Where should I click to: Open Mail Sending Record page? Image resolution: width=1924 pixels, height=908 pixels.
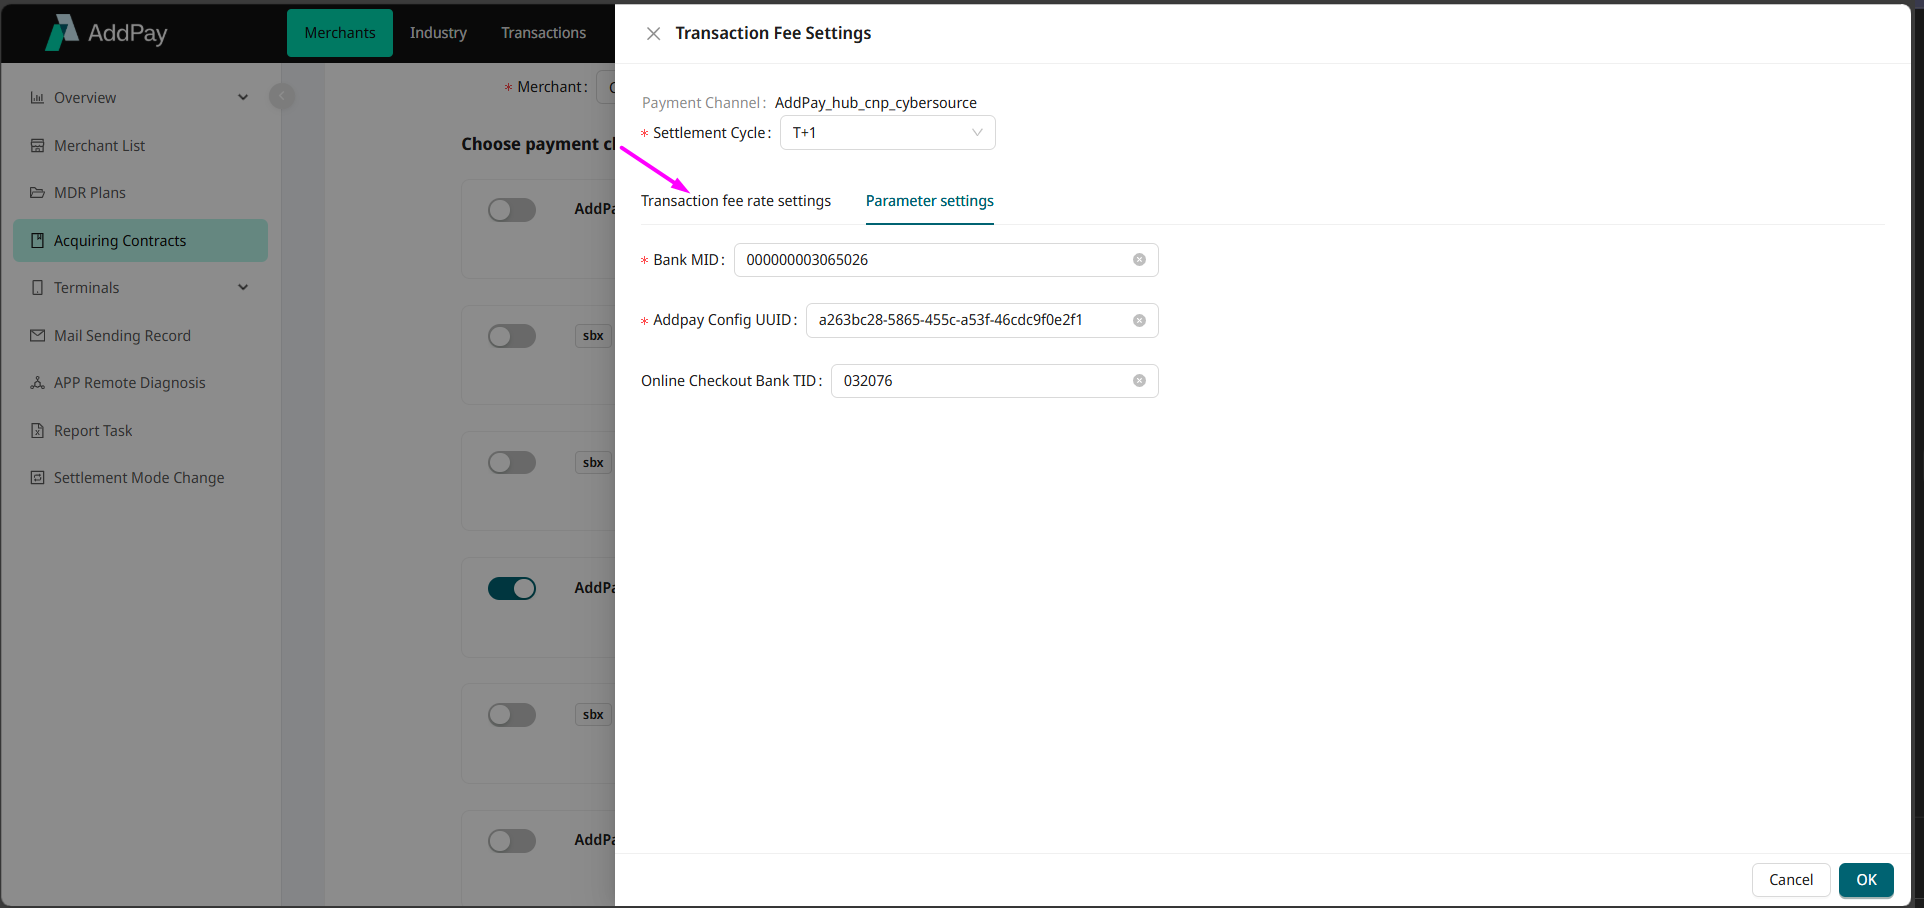click(121, 336)
